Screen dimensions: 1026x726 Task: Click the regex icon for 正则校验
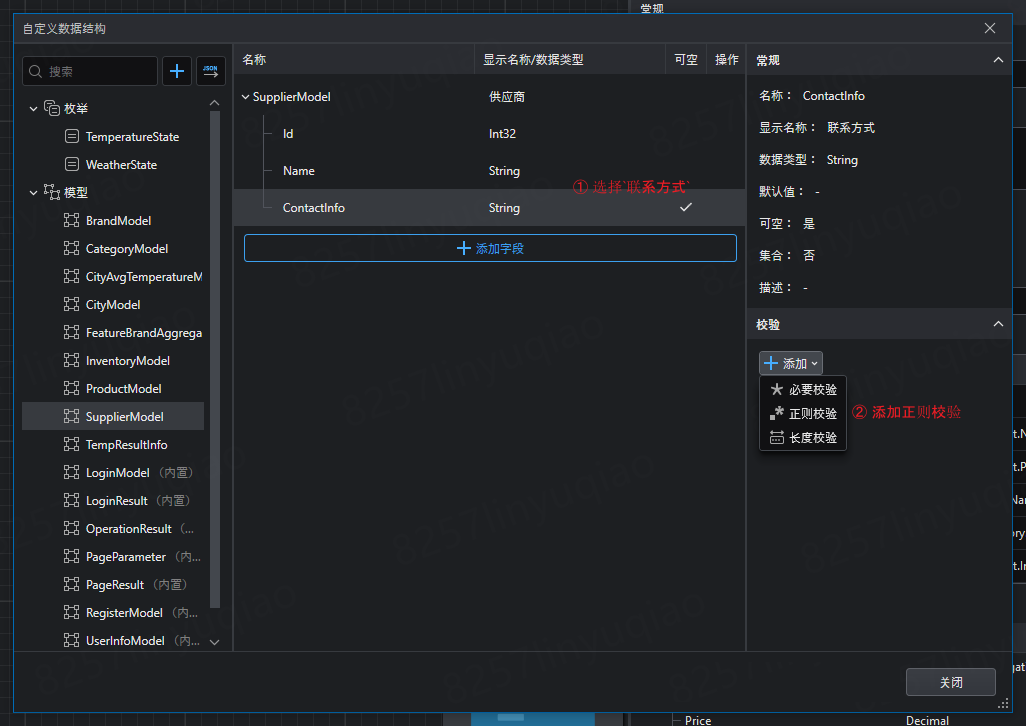coord(777,413)
